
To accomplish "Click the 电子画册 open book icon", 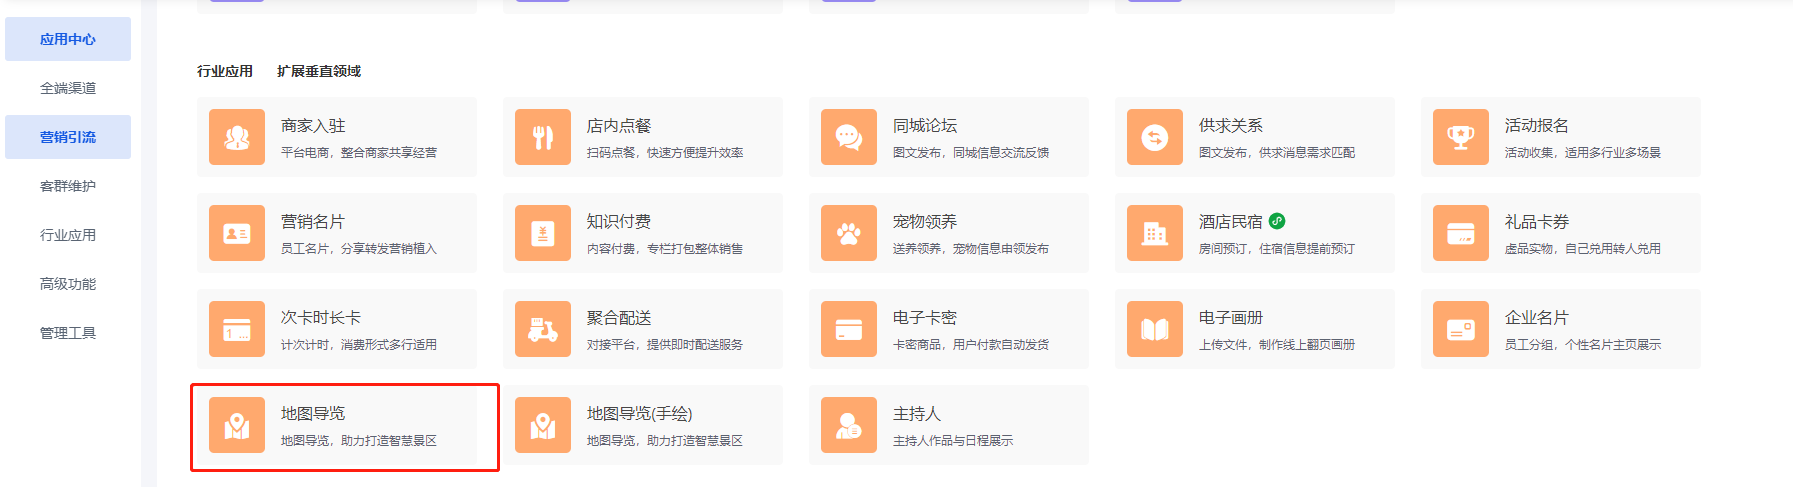I will tap(1155, 329).
